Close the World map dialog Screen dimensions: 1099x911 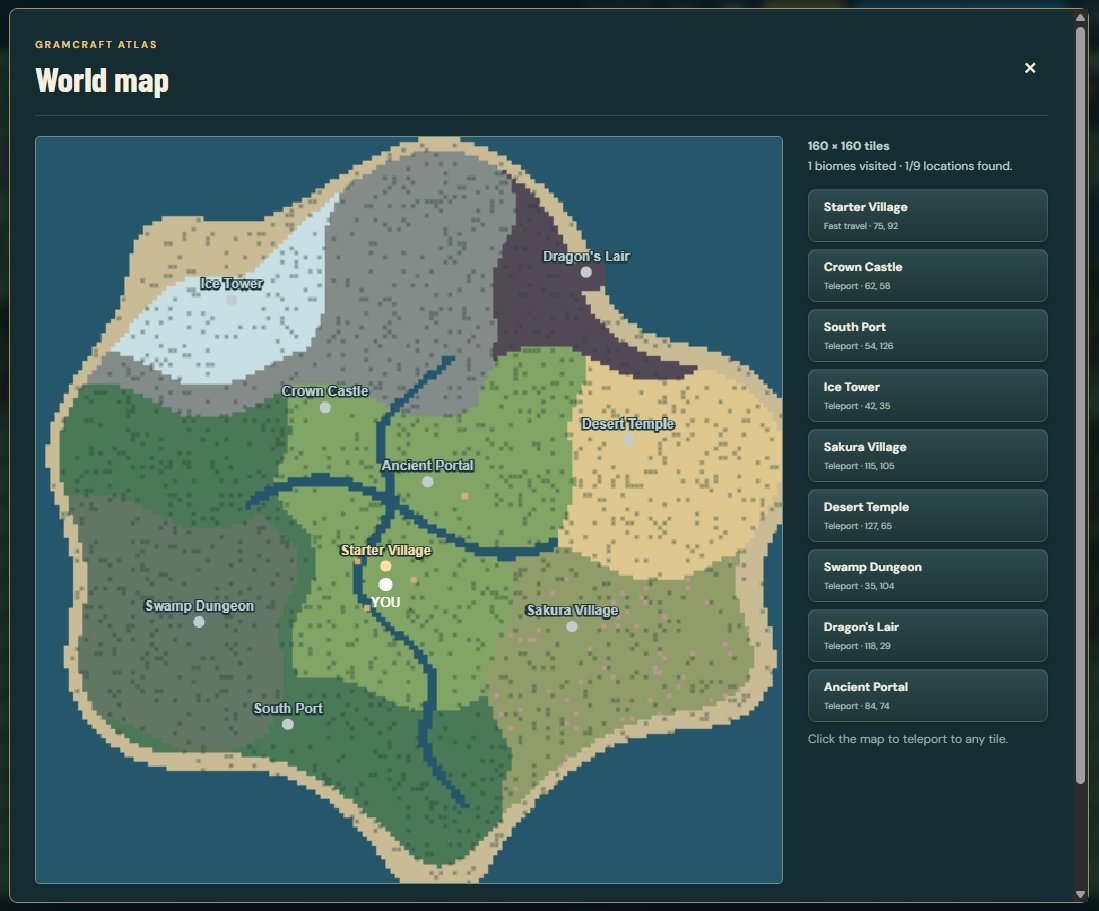tap(1030, 68)
